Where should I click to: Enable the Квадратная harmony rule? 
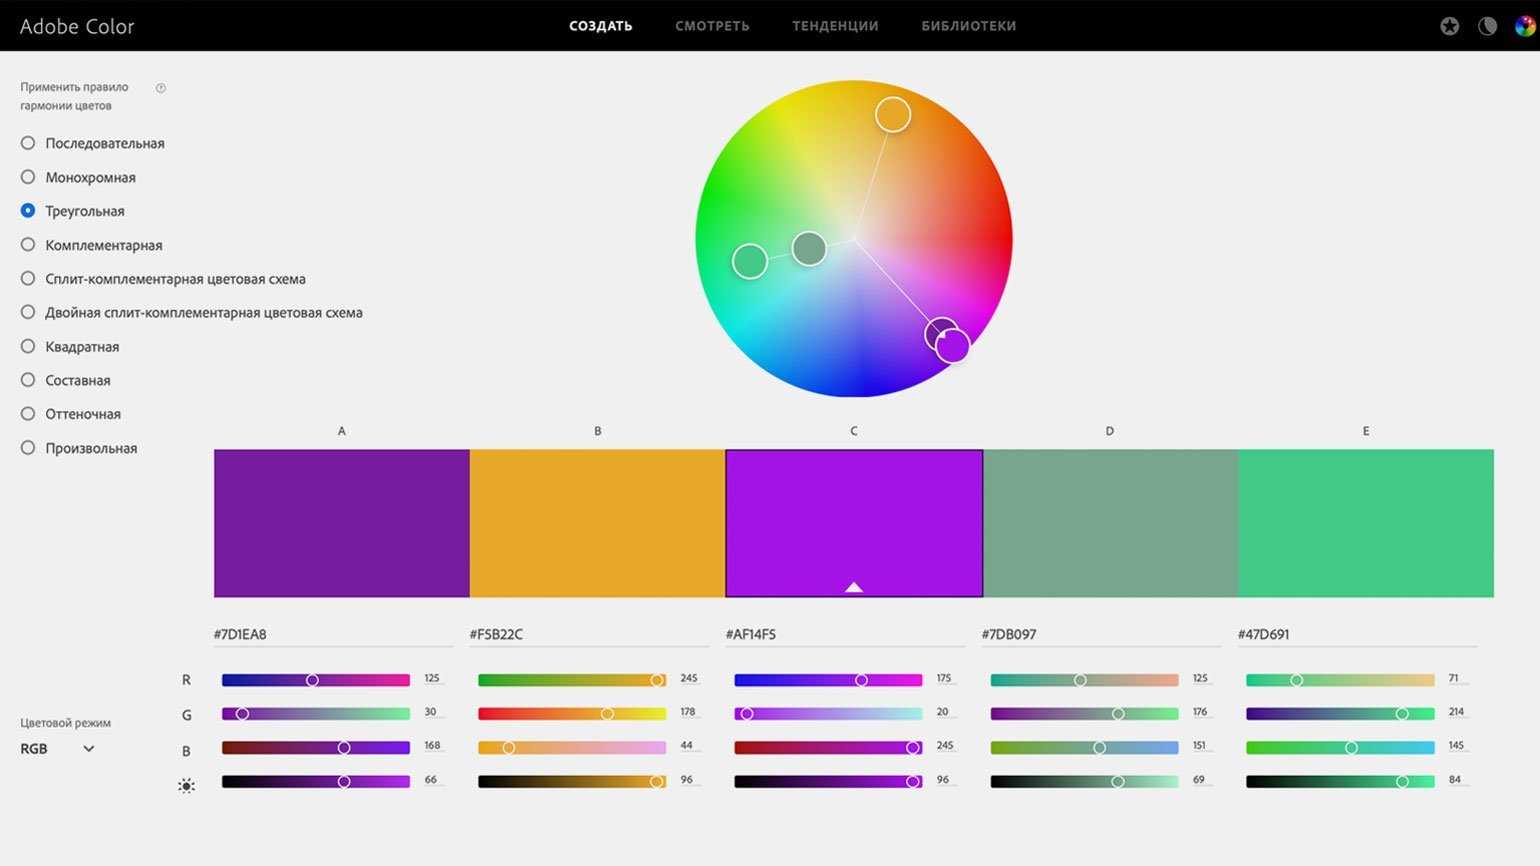(x=28, y=346)
